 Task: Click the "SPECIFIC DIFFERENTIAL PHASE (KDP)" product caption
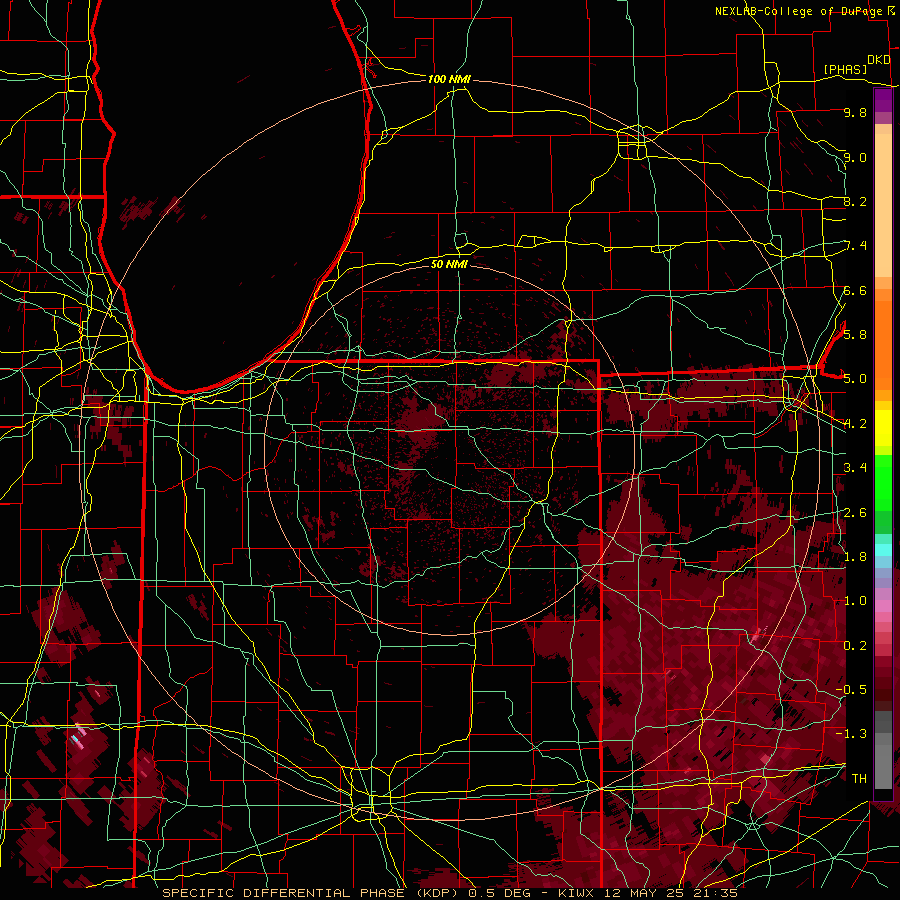311,893
